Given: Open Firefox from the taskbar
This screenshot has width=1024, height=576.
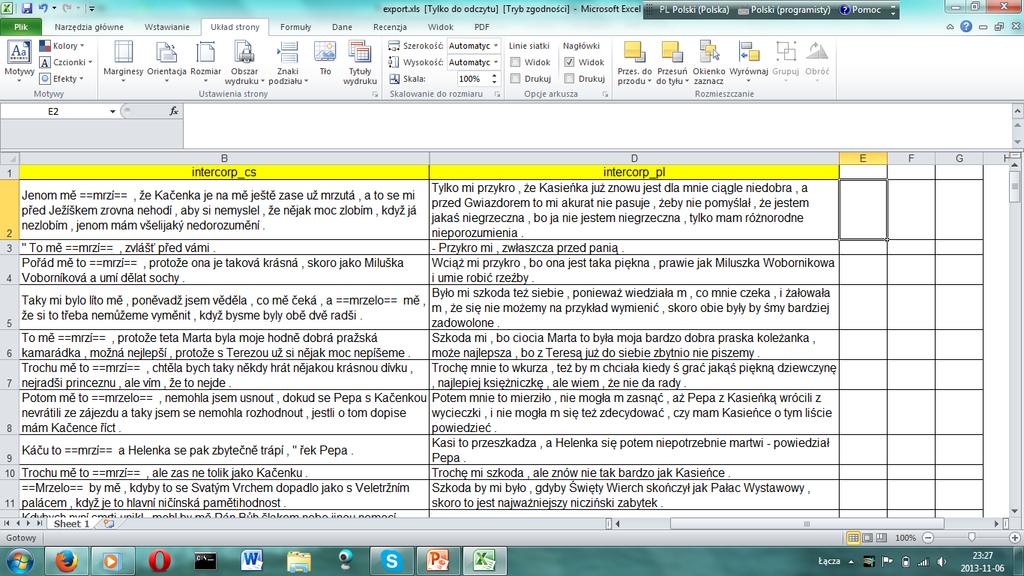Looking at the screenshot, I should pos(66,561).
